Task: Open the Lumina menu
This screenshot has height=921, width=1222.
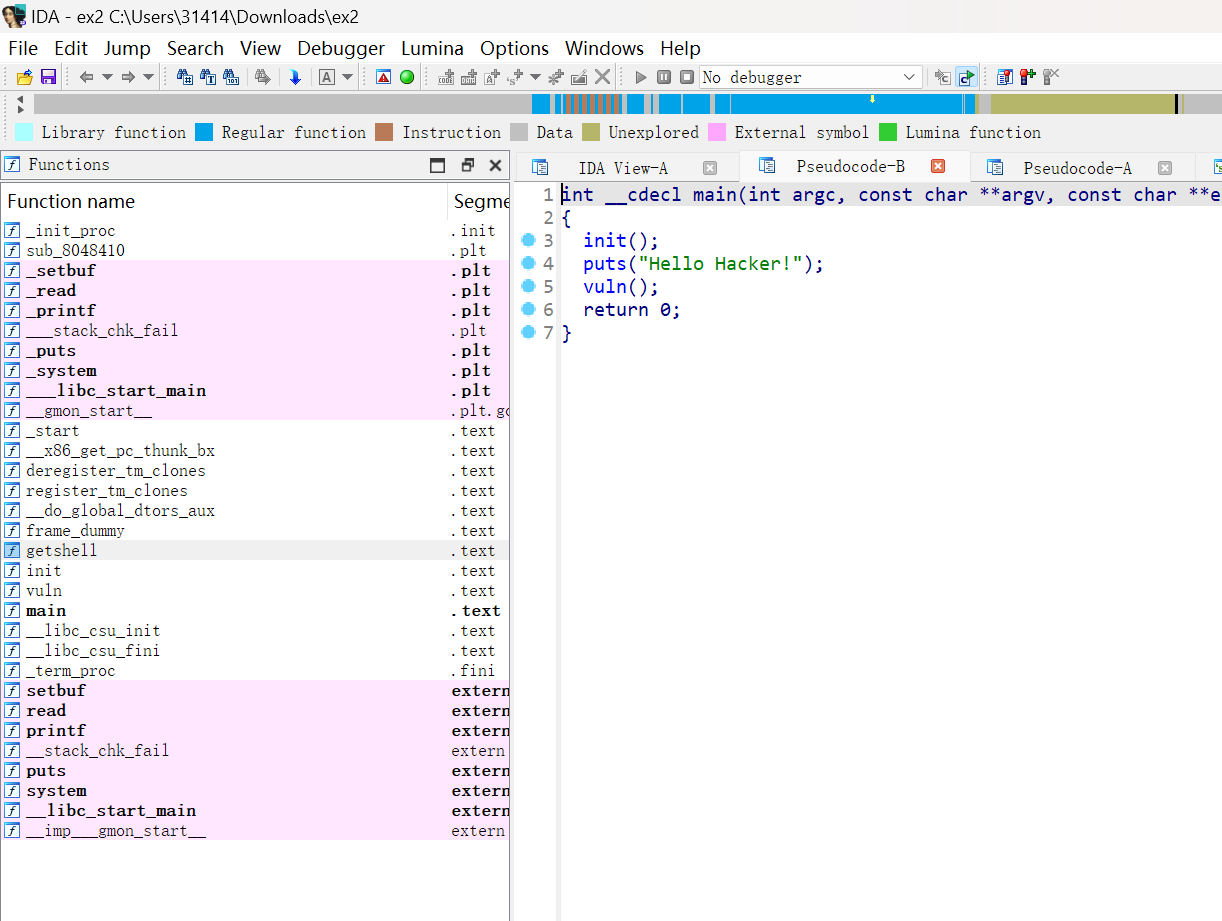Action: (x=432, y=48)
